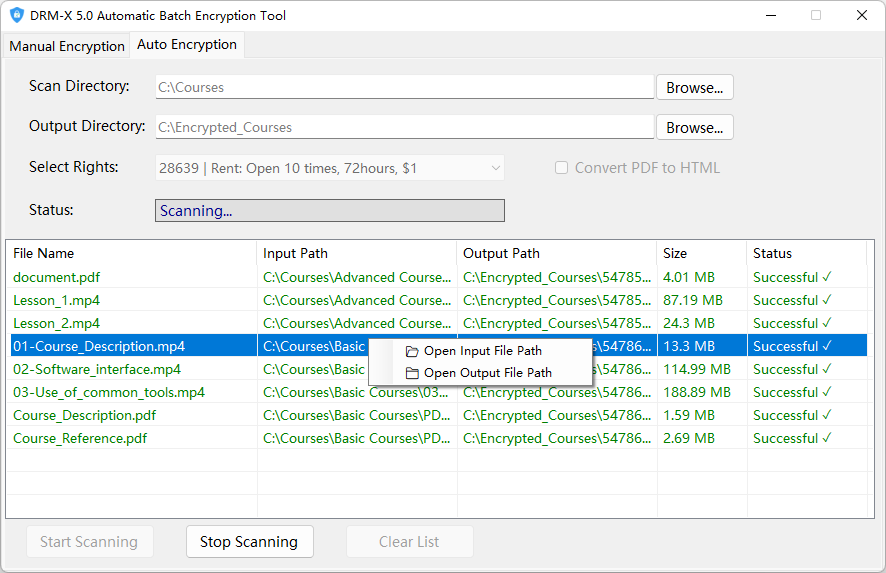Sort by Size column header
Screen dimensions: 886x573
[x=702, y=253]
